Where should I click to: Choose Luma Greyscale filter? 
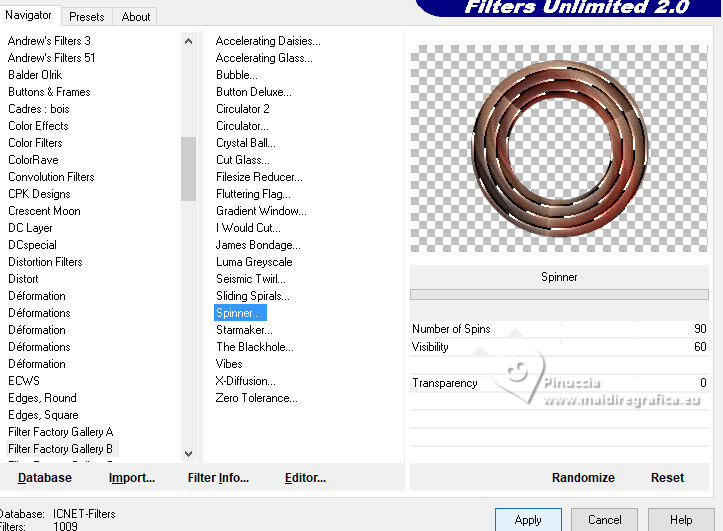pyautogui.click(x=254, y=262)
